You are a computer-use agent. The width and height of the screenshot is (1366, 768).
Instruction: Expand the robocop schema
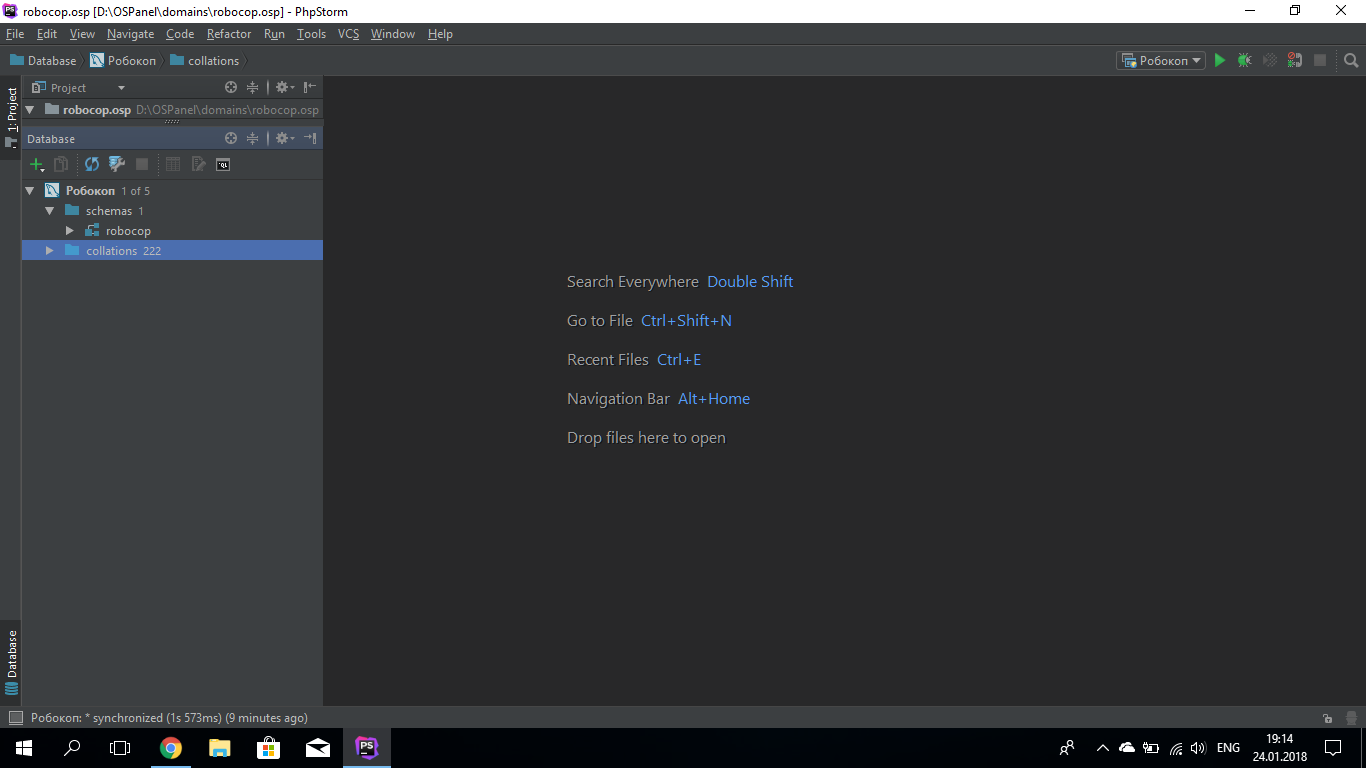70,231
